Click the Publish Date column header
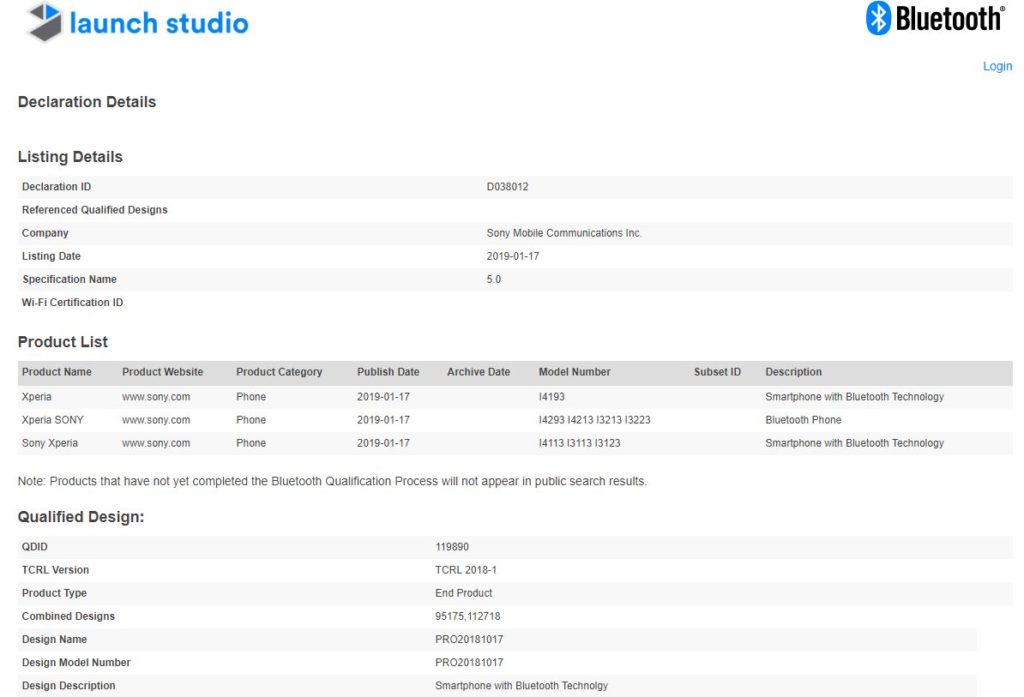Viewport: 1024px width, 697px height. [x=388, y=372]
